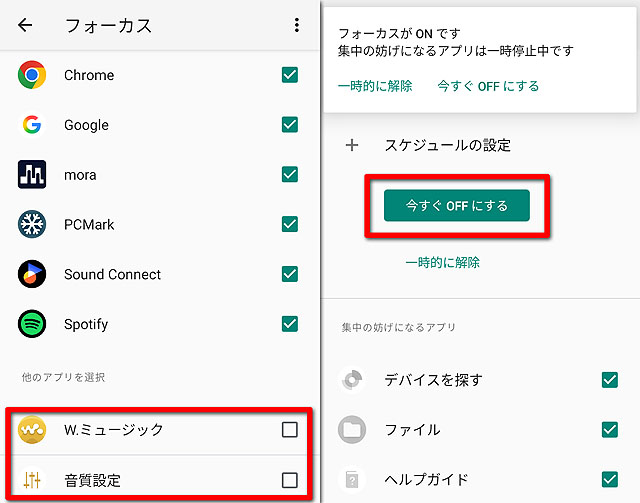
Task: Tap the back arrow beside フォーカス
Action: pyautogui.click(x=25, y=26)
